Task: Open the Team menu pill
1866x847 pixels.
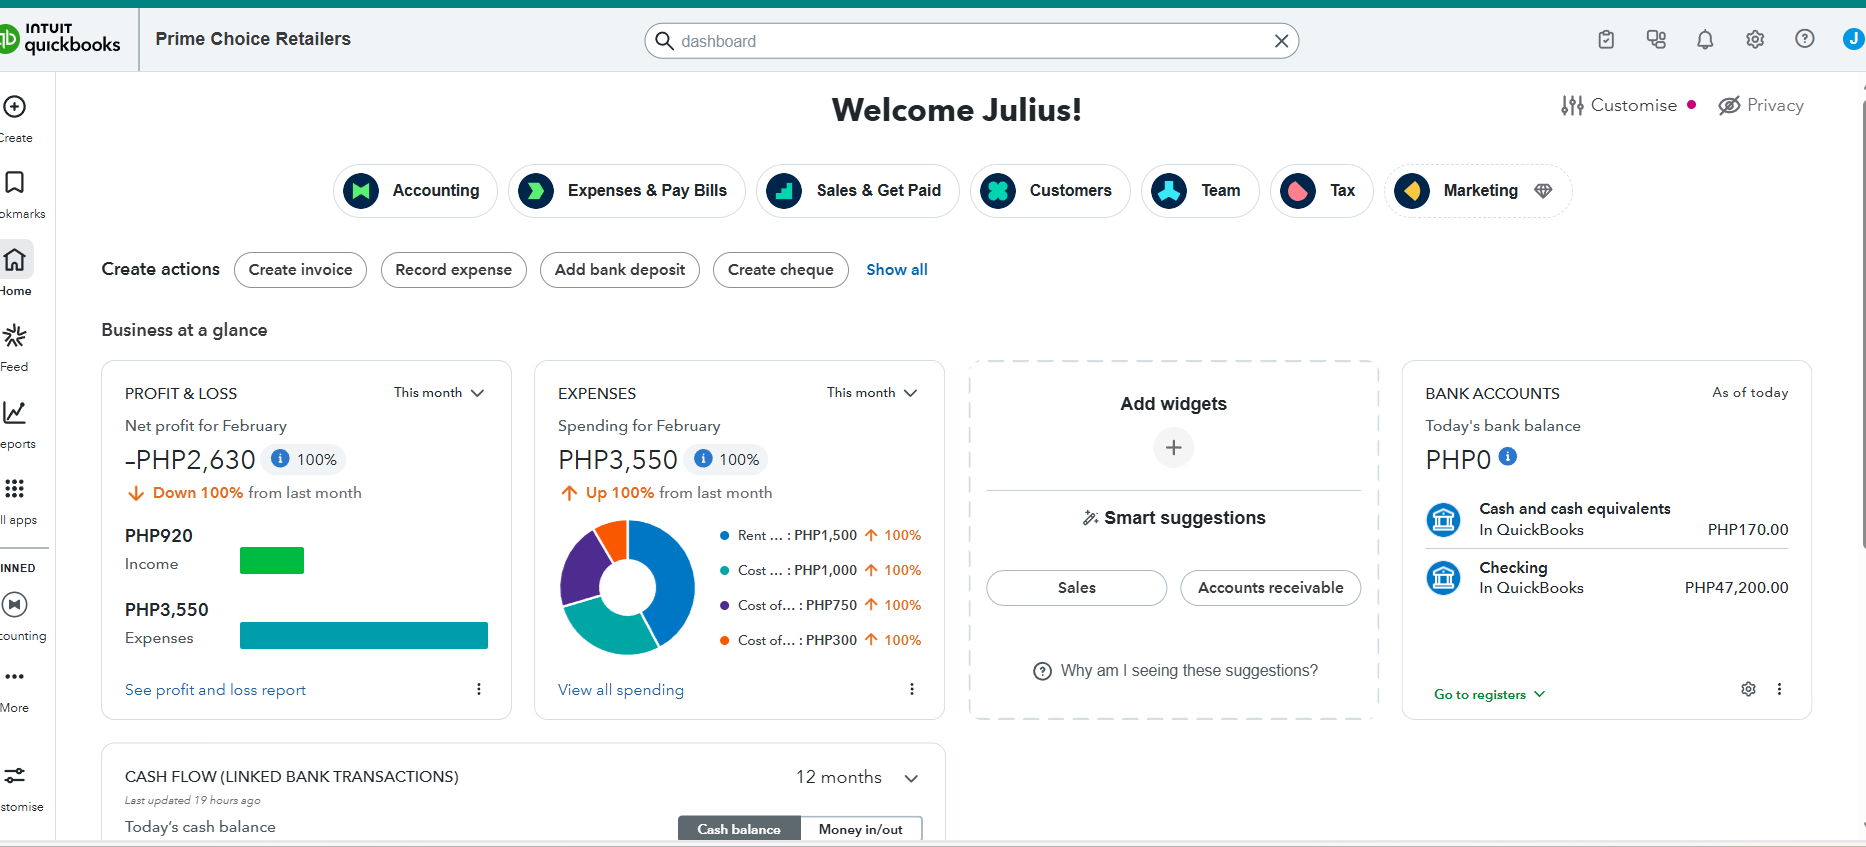Action: [1200, 190]
